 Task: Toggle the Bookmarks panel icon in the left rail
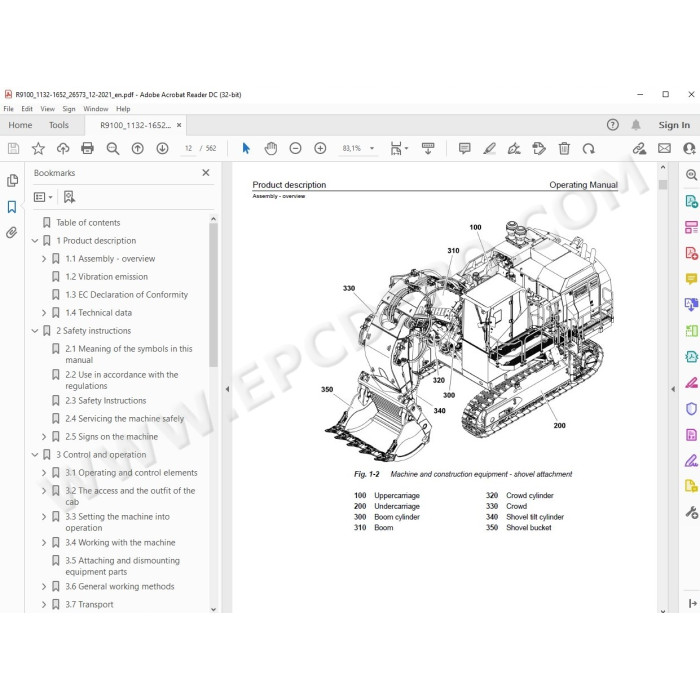[12, 207]
